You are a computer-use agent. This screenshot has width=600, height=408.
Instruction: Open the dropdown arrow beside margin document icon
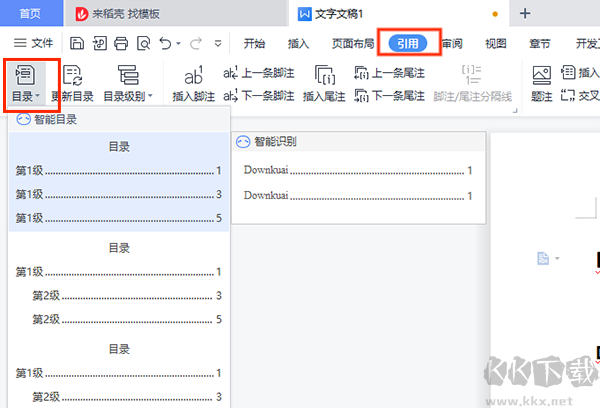(x=557, y=258)
